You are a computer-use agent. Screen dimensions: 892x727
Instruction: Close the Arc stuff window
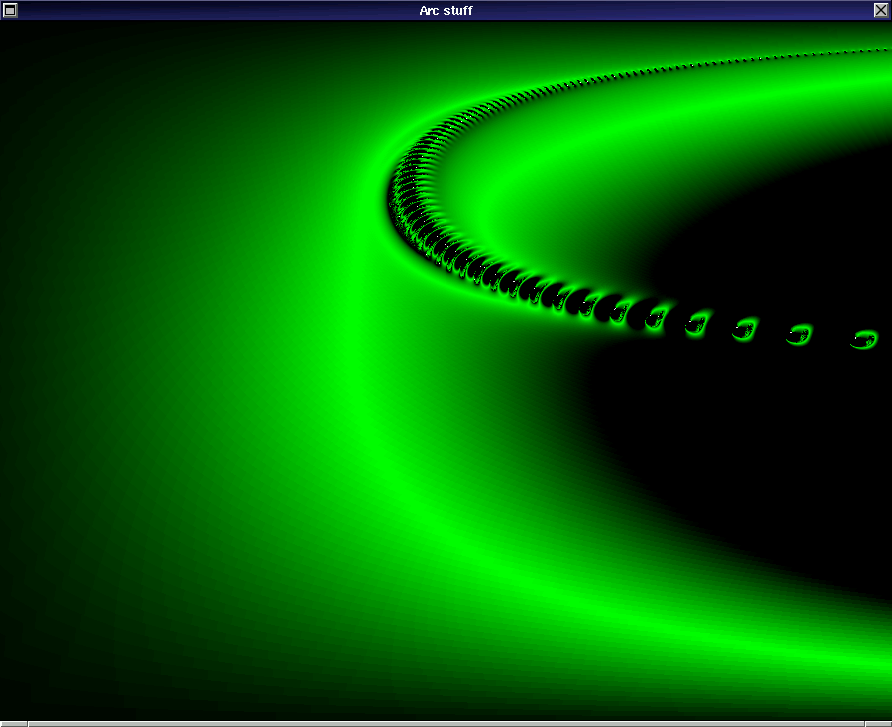pyautogui.click(x=881, y=10)
